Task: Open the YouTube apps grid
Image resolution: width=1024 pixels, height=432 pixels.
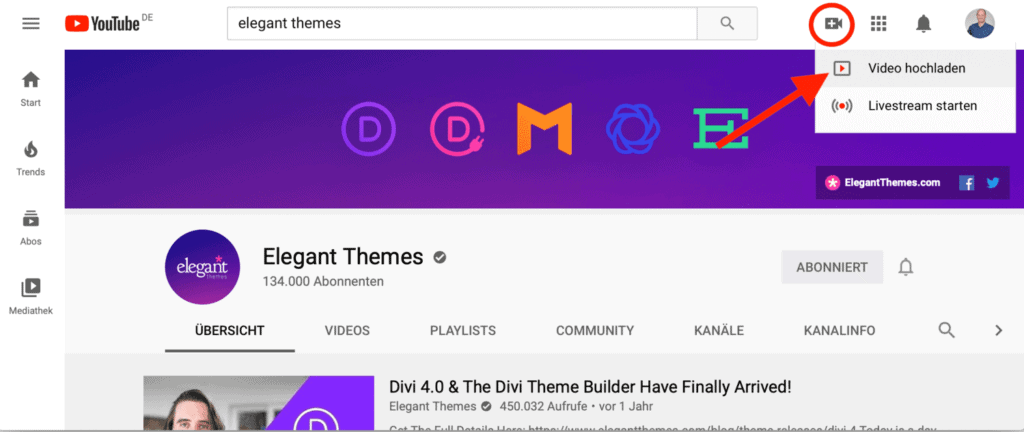Action: (879, 24)
